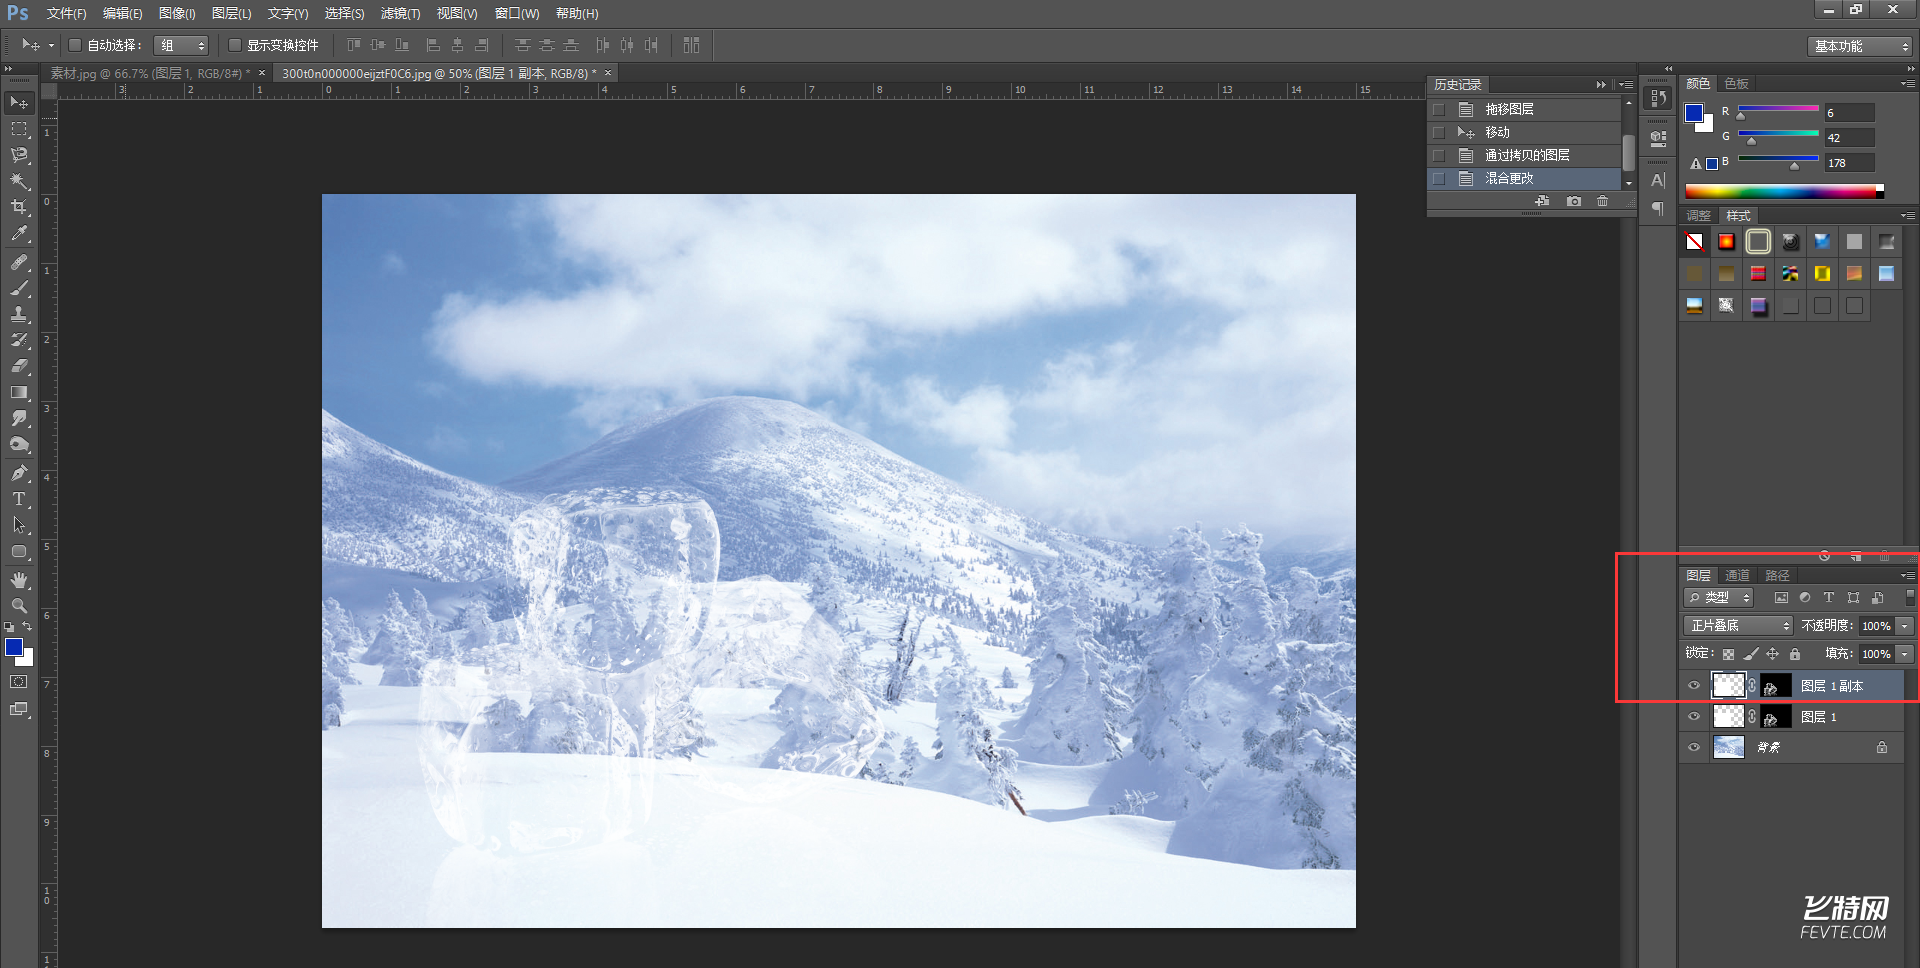This screenshot has height=968, width=1920.
Task: Open the 基本功能 workspace dropdown
Action: (1860, 46)
